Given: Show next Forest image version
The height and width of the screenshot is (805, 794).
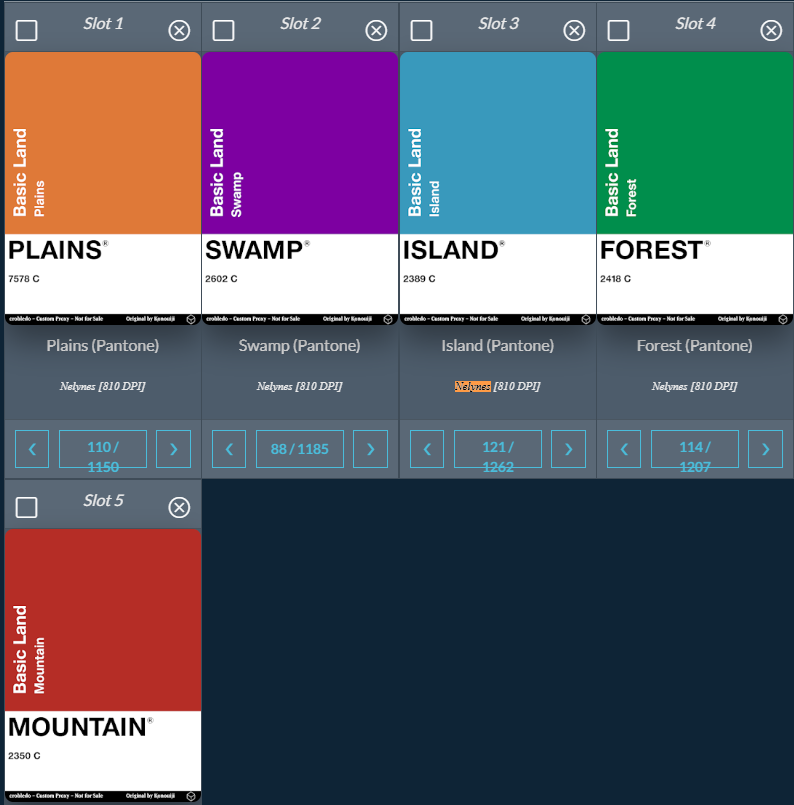Looking at the screenshot, I should (x=765, y=449).
